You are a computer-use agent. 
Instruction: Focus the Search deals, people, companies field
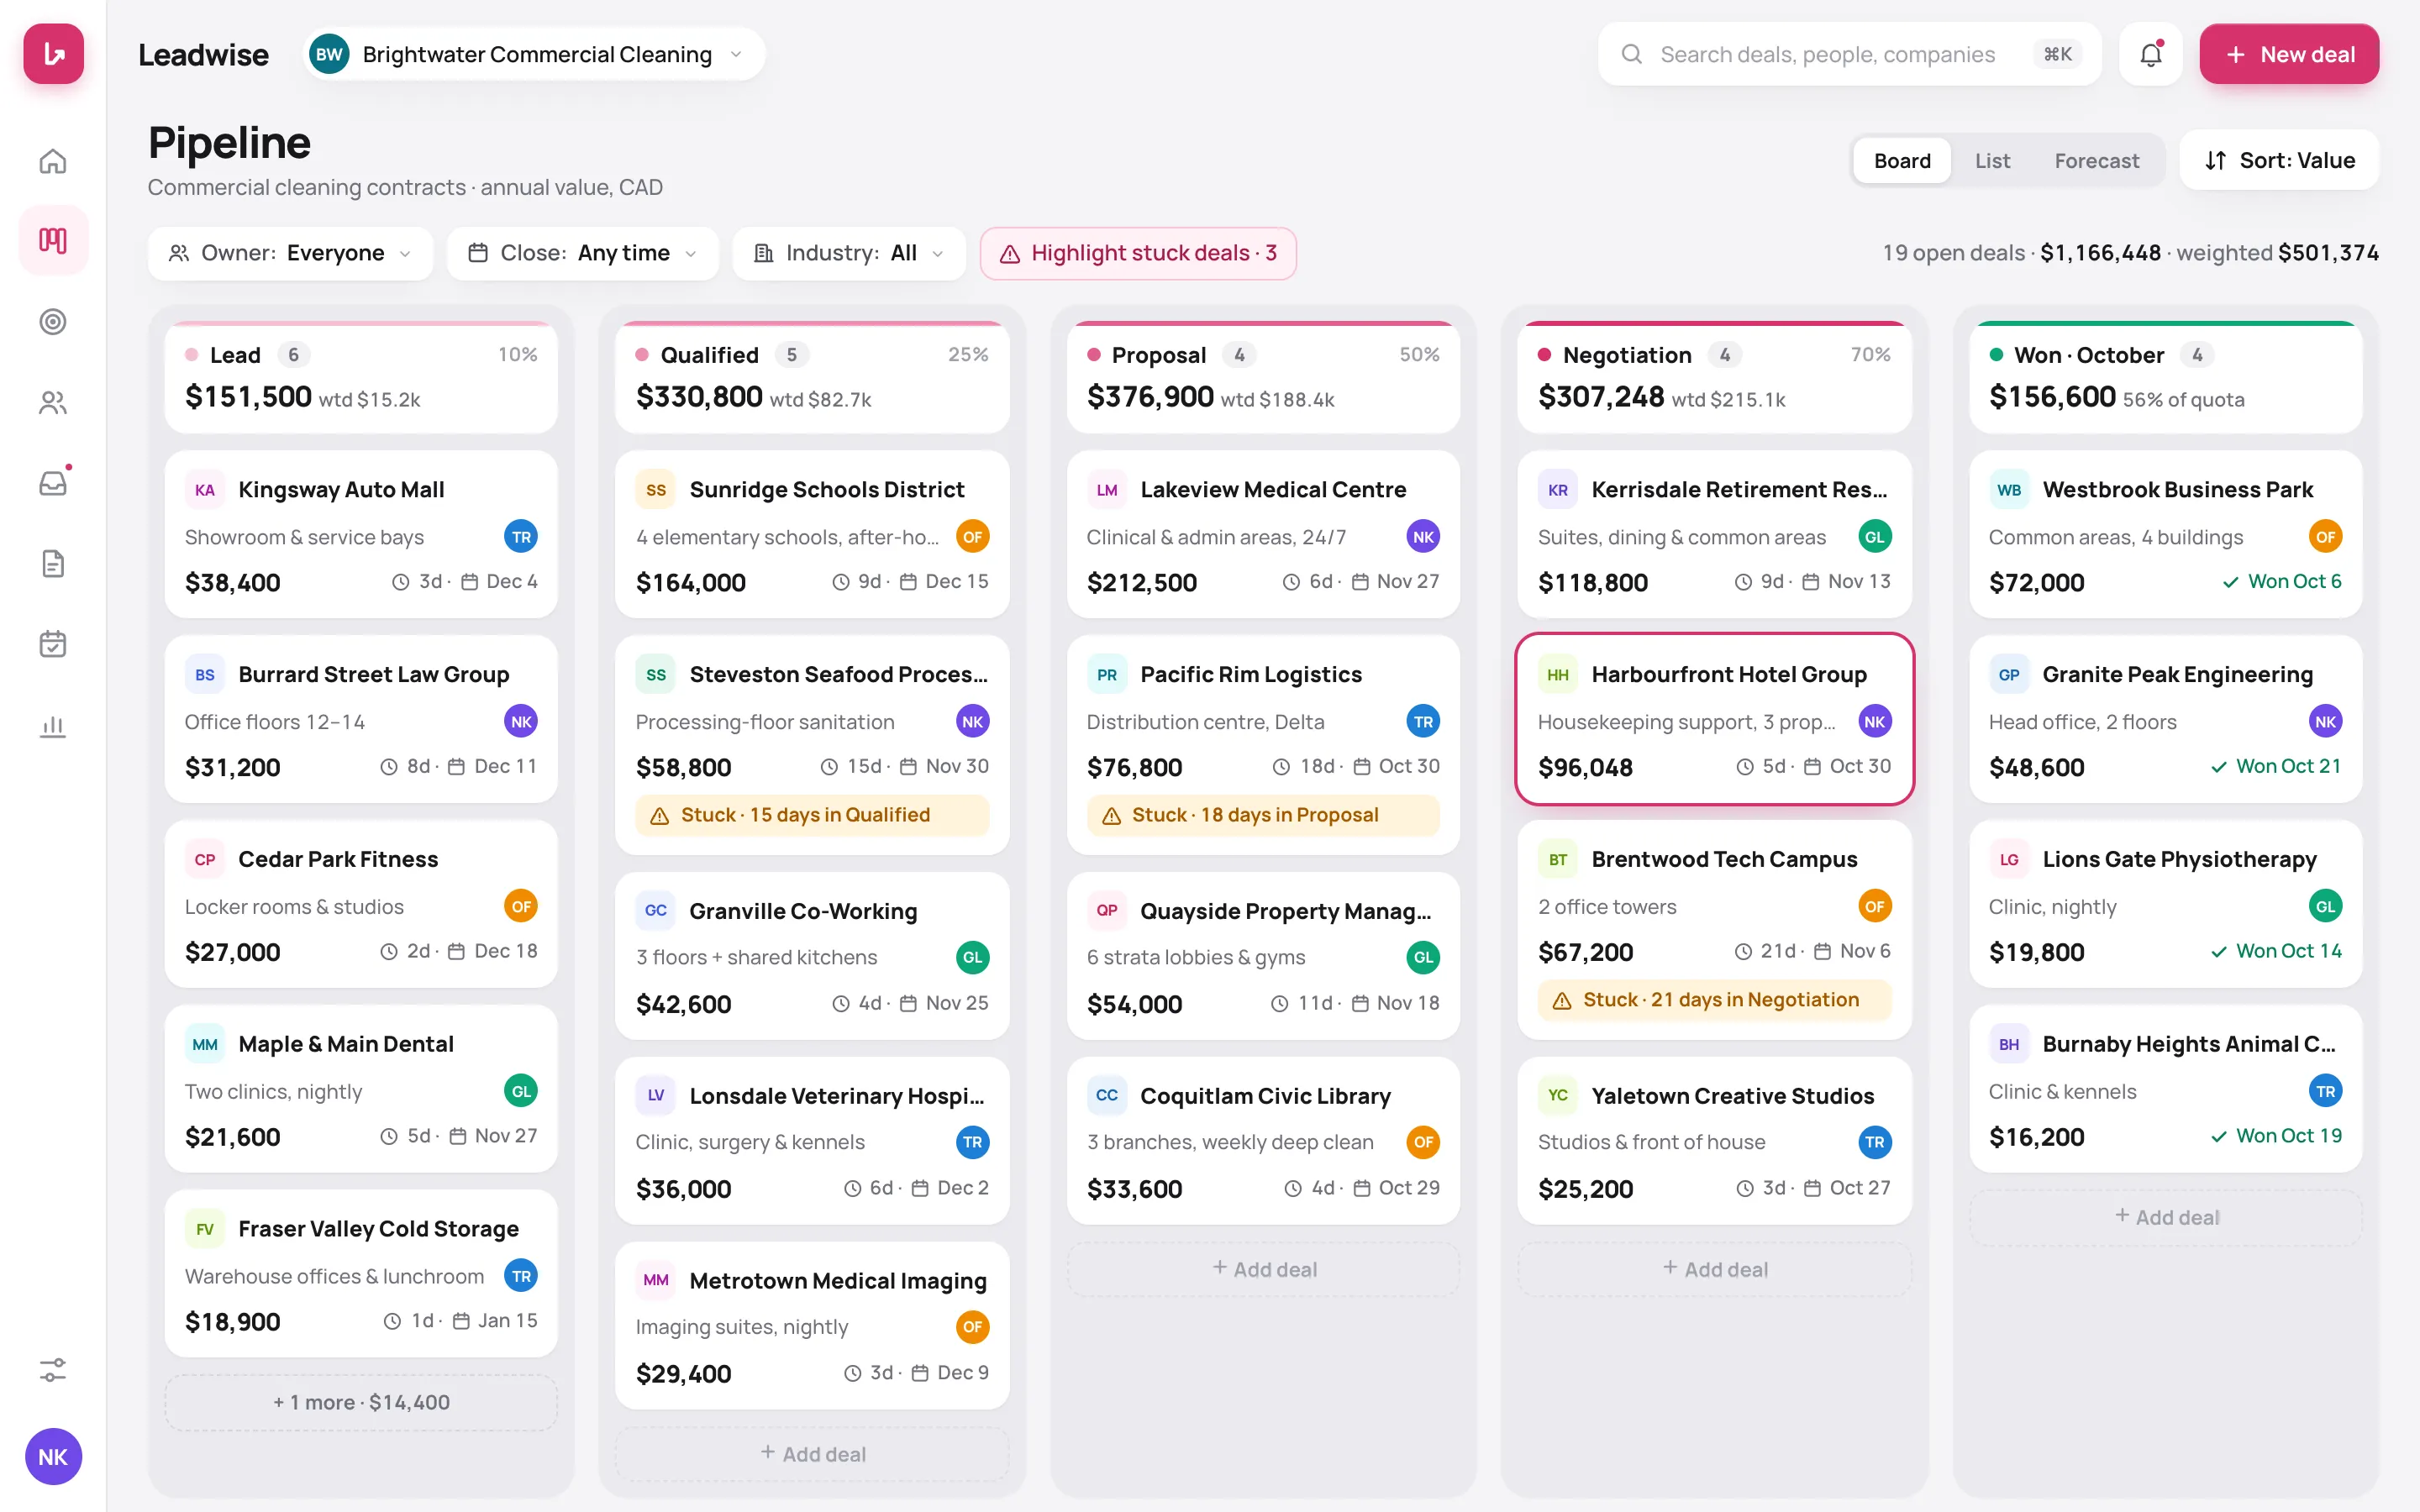[1849, 54]
